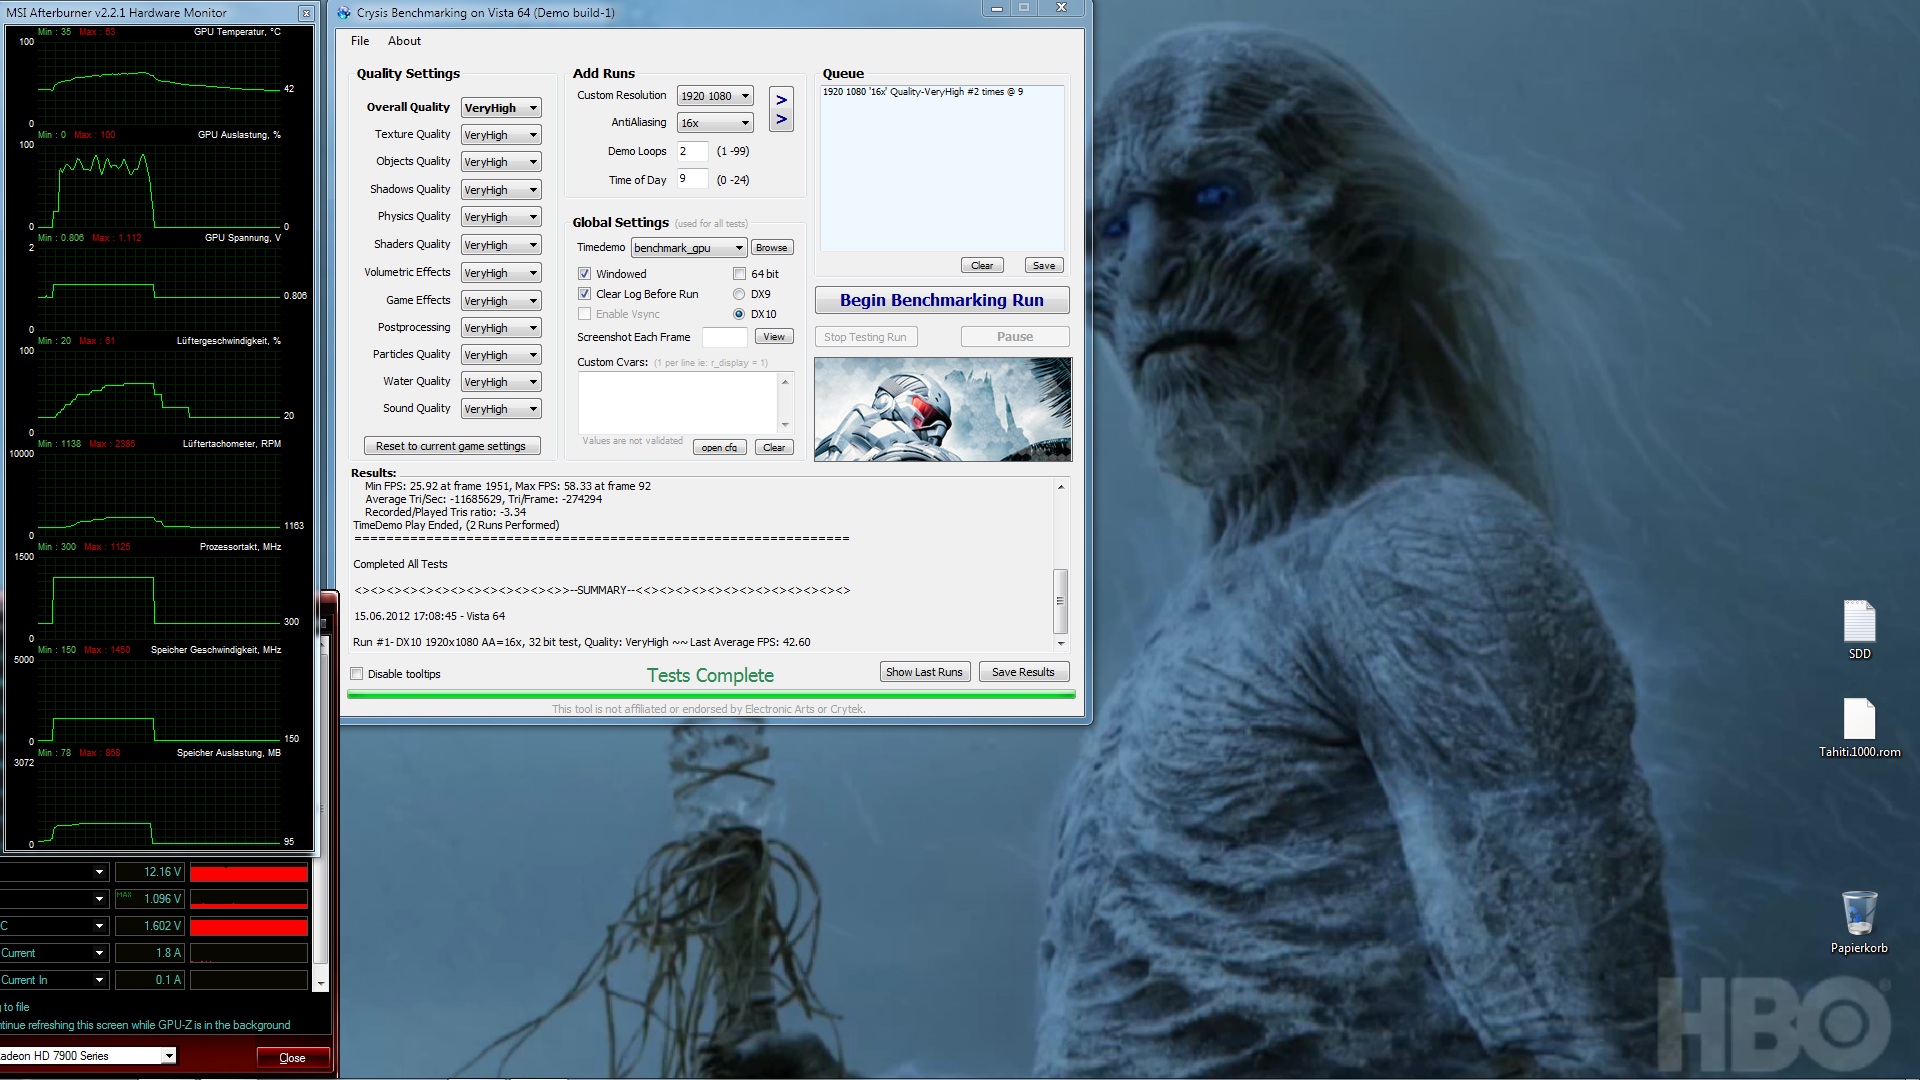Open the Papierkorb recycle bin
Screen dimensions: 1920x1080
[x=1859, y=913]
